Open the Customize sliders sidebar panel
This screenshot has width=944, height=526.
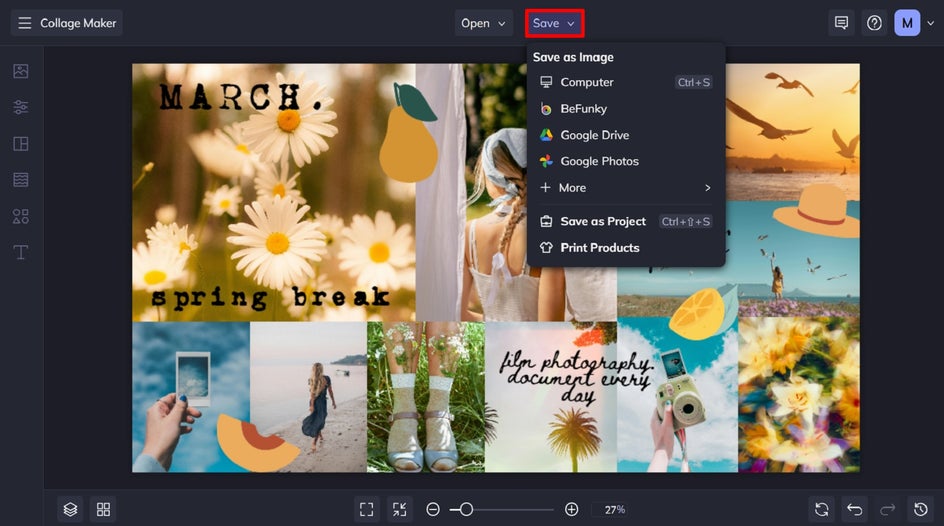coord(20,107)
